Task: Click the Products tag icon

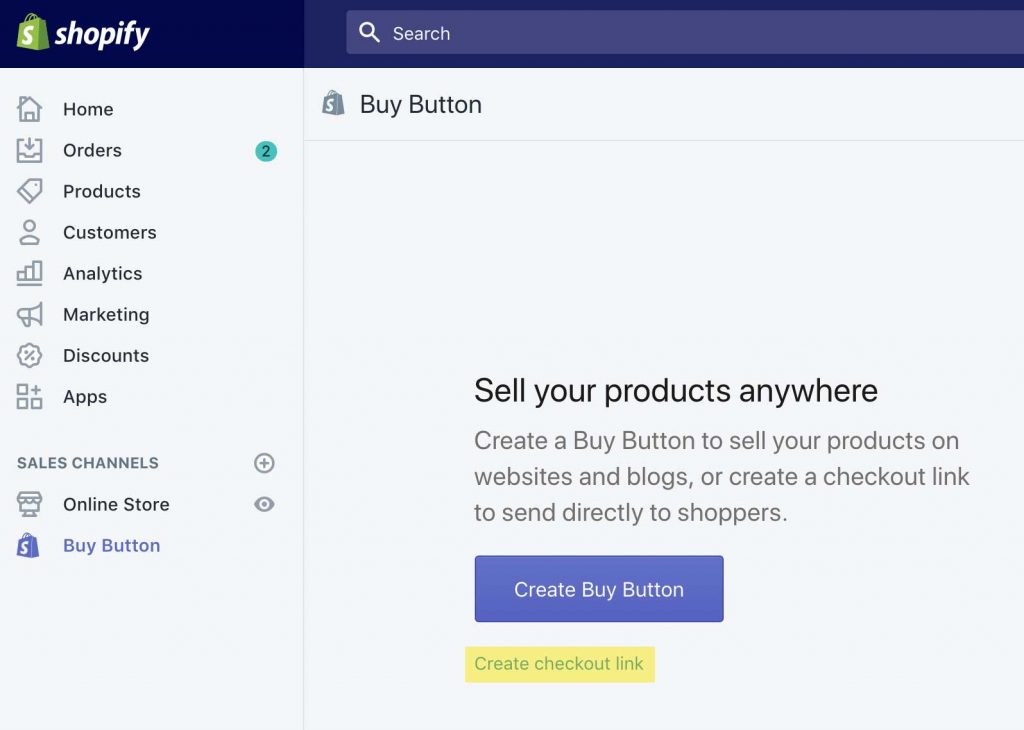Action: coord(29,191)
